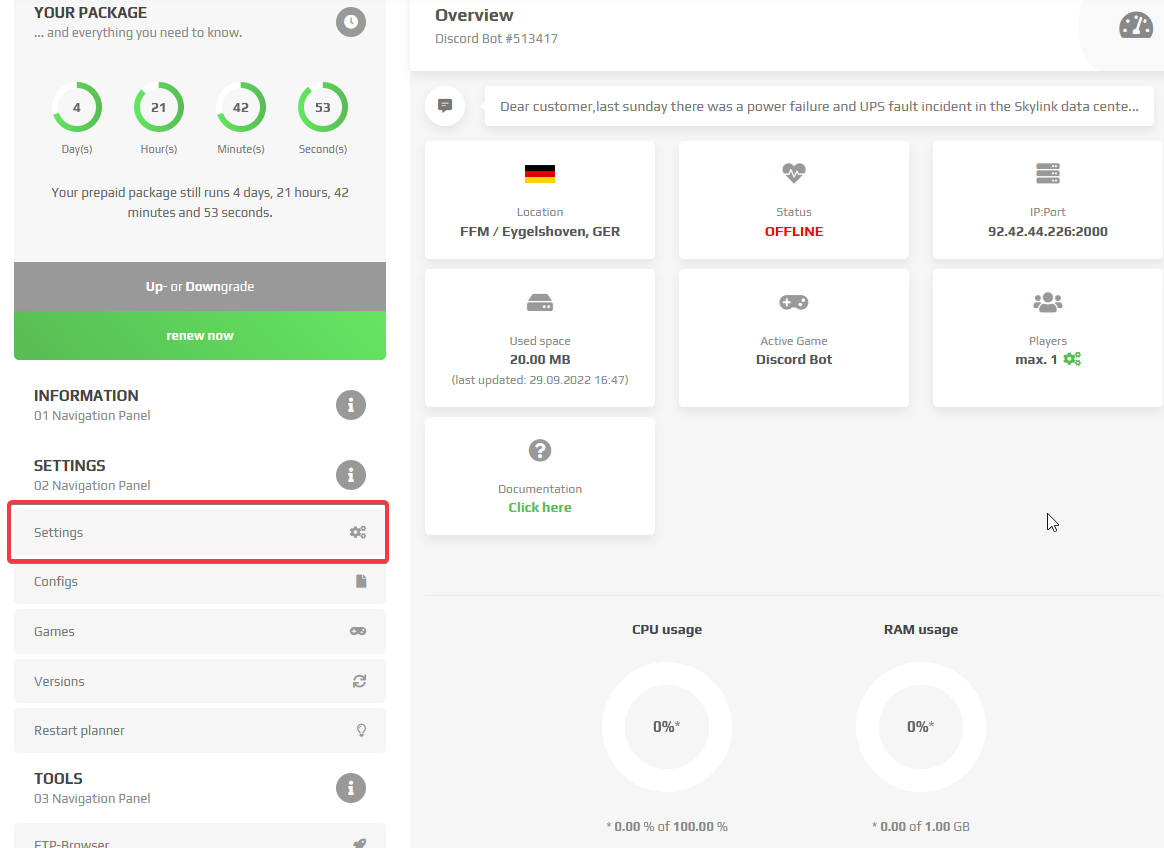Click the CPU usage gauge
Screen dimensions: 1164x848
[x=667, y=727]
